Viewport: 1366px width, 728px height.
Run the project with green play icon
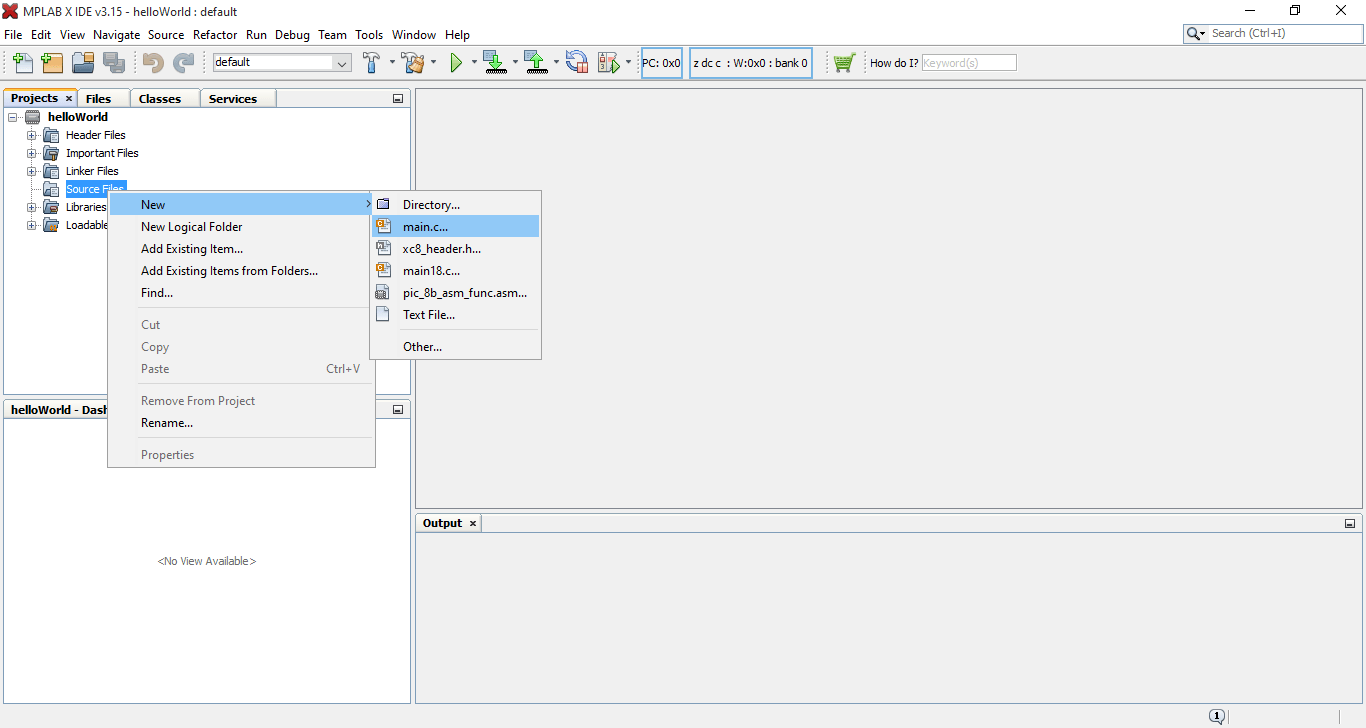[x=456, y=63]
